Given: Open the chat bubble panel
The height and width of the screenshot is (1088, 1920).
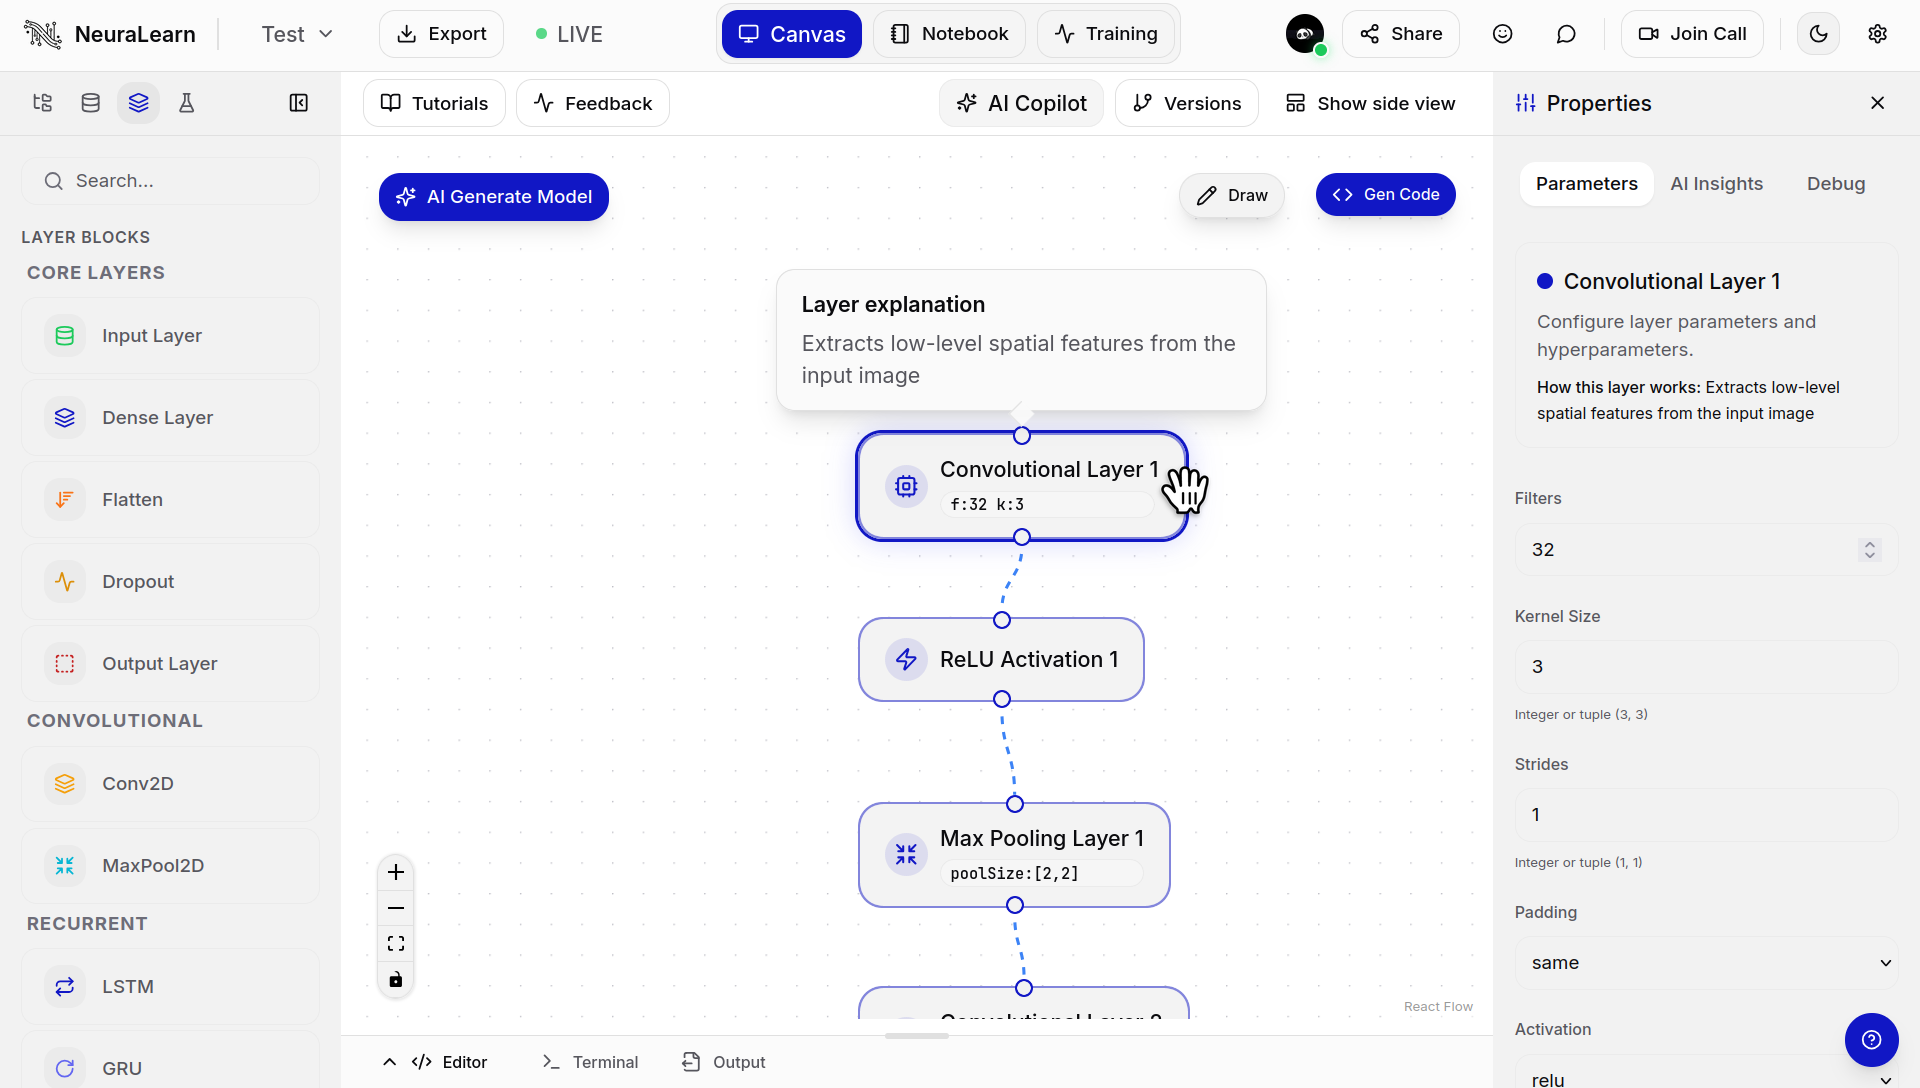Looking at the screenshot, I should (1565, 33).
